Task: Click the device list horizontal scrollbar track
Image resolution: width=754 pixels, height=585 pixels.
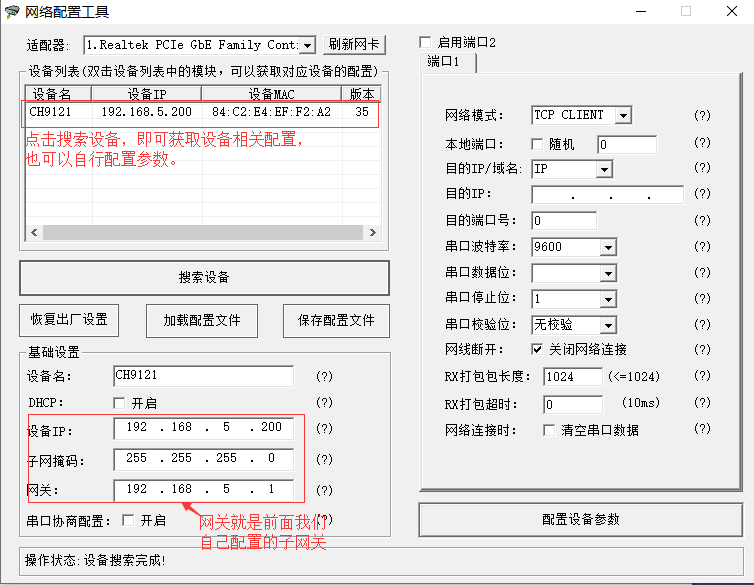Action: 202,233
